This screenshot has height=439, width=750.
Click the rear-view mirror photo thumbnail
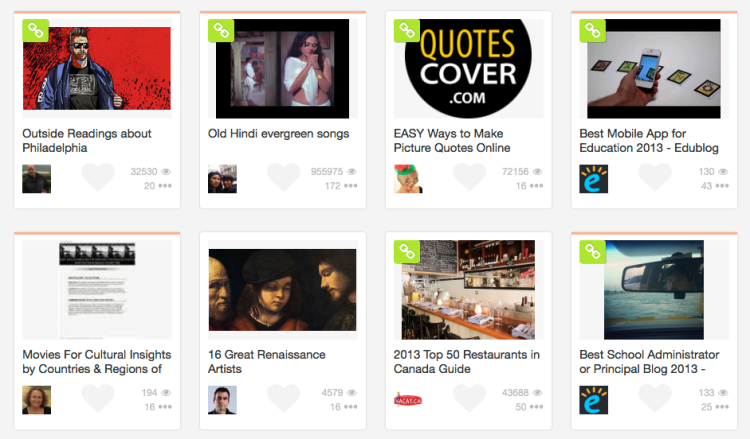tap(654, 290)
